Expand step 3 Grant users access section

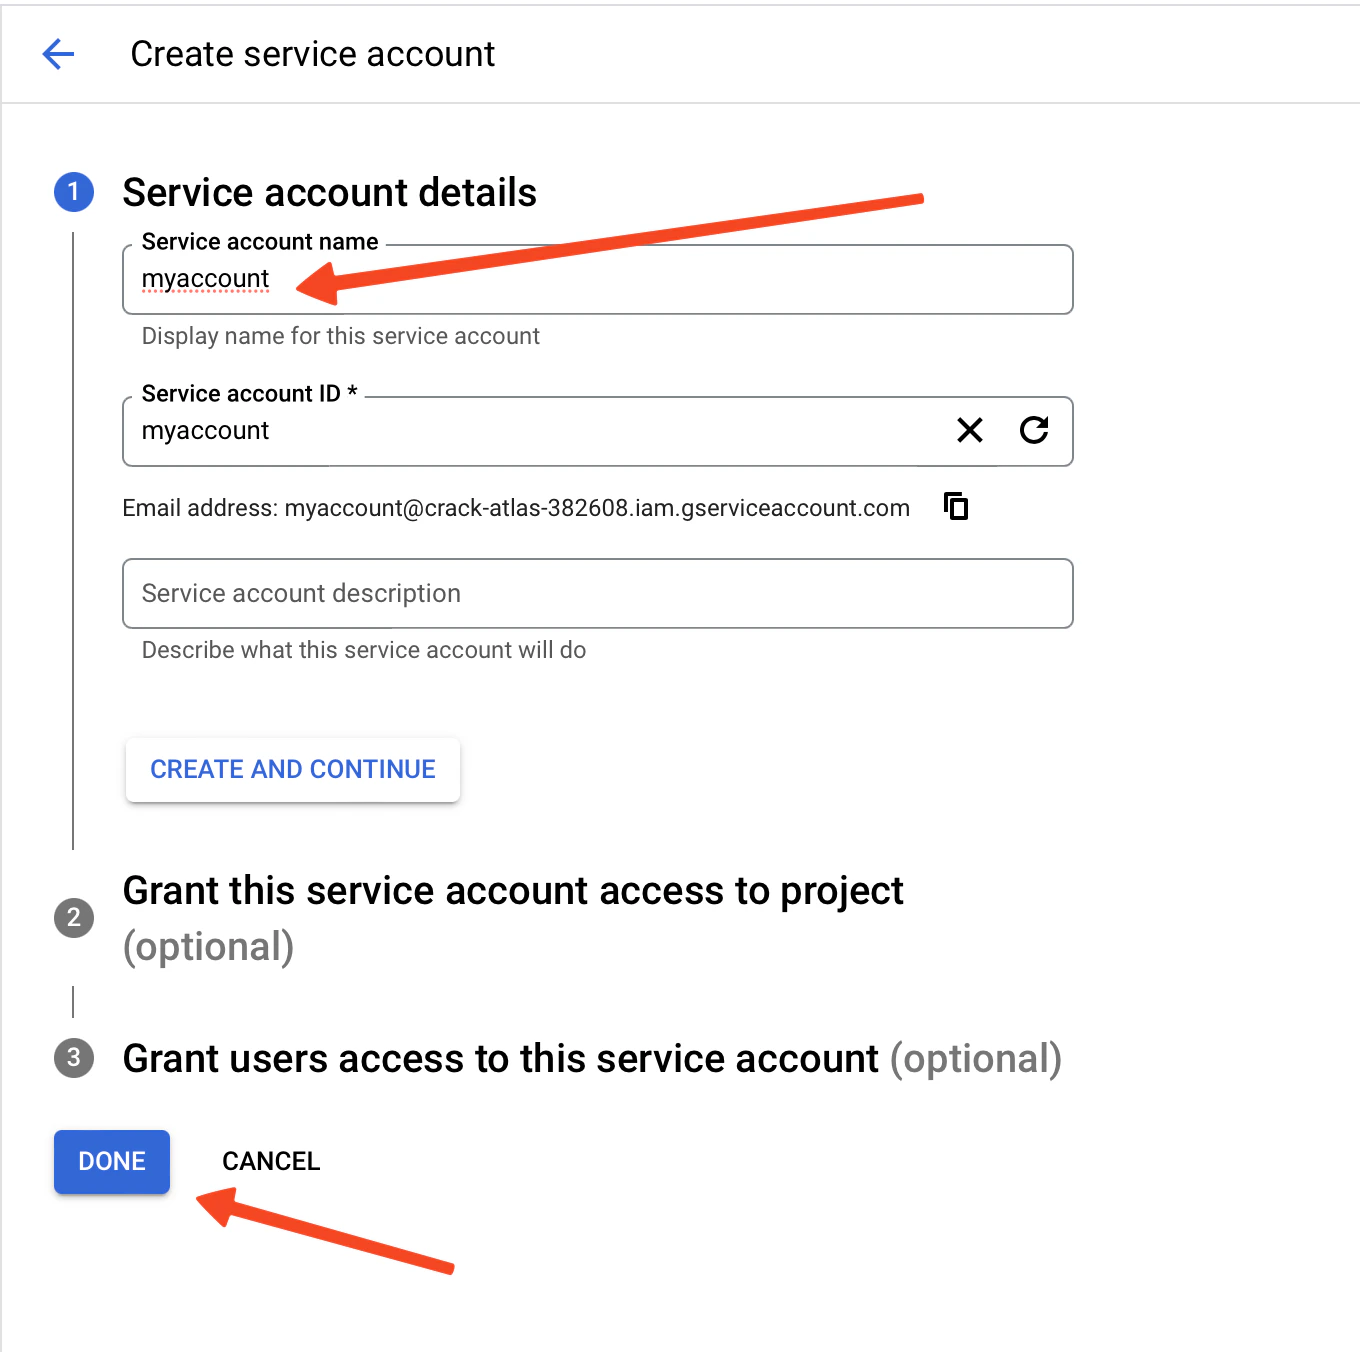592,1058
